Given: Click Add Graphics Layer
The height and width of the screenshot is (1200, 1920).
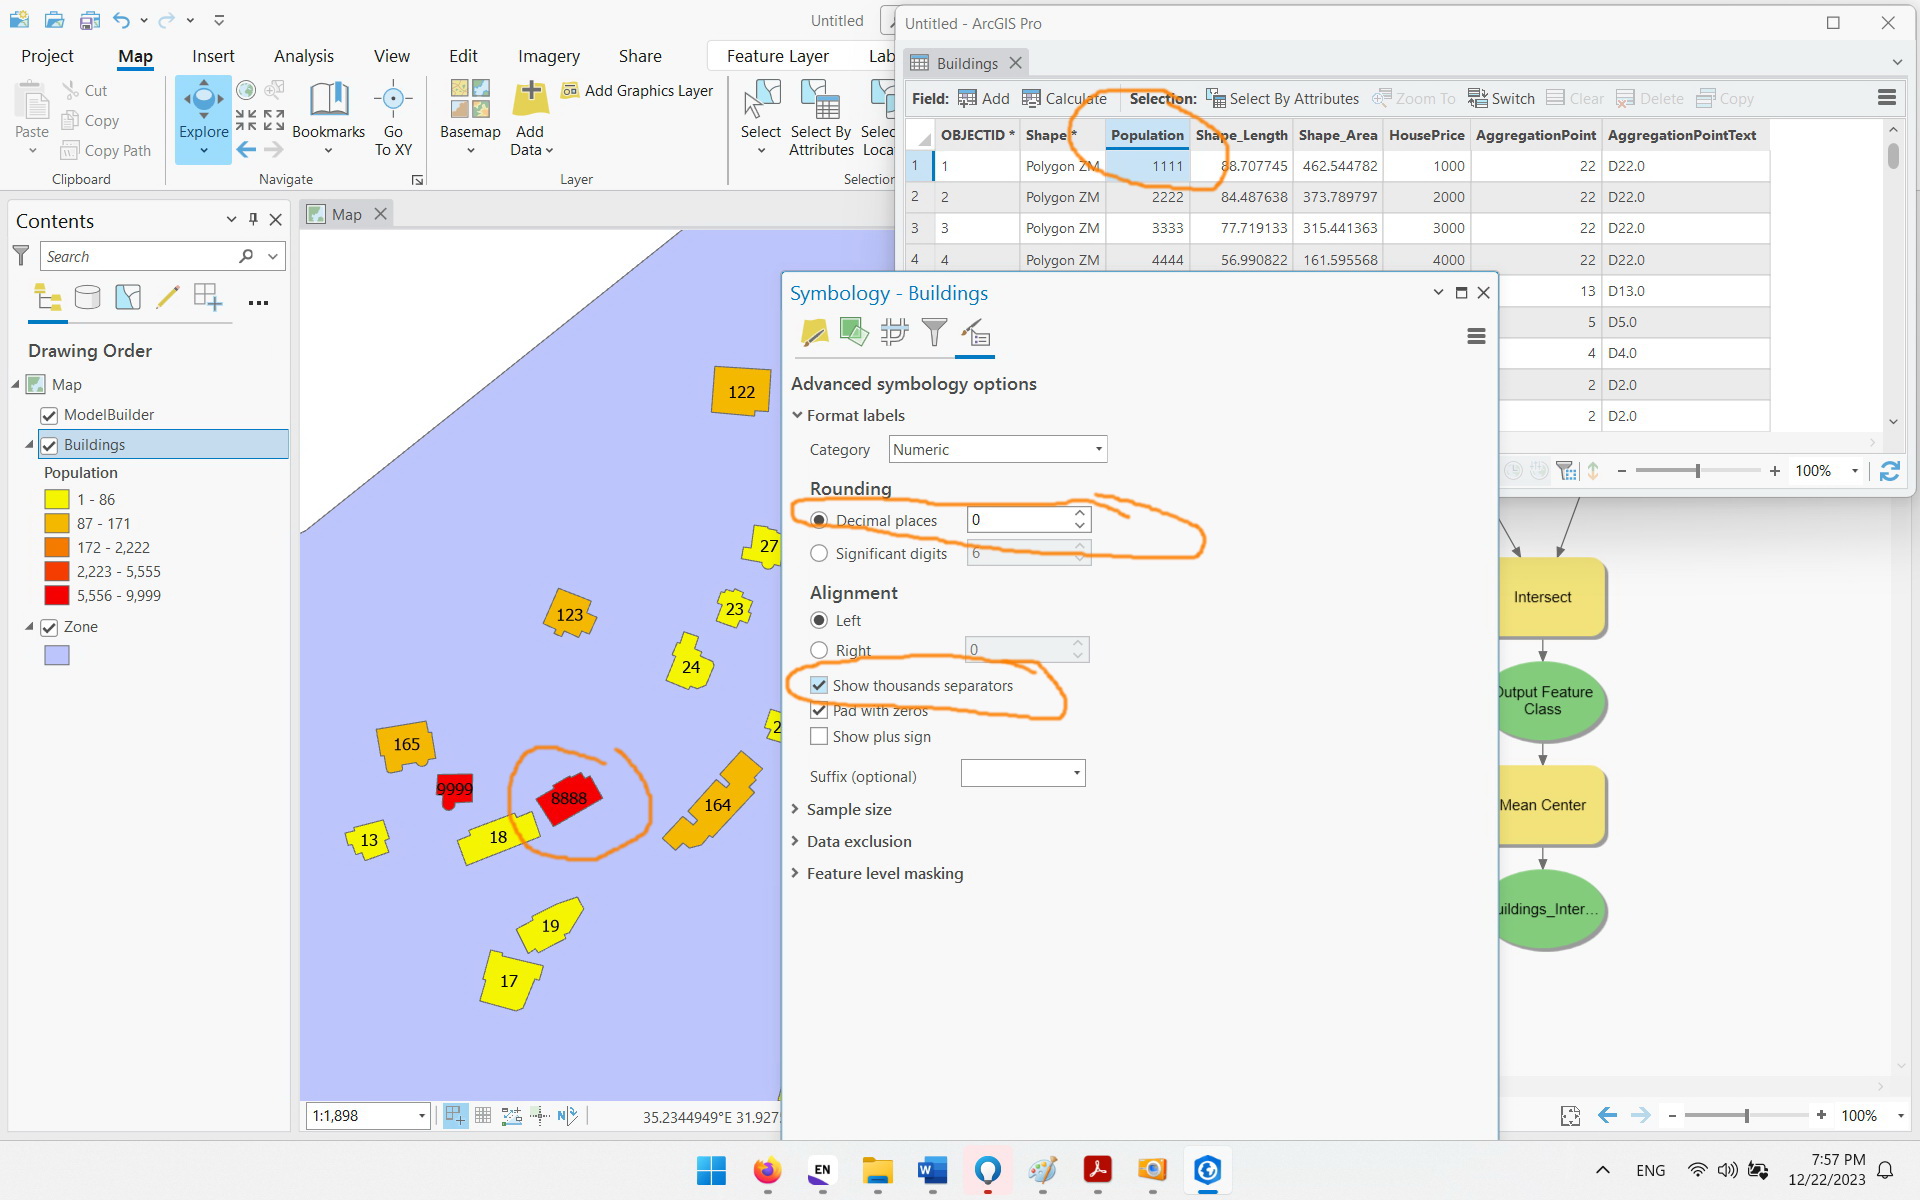Looking at the screenshot, I should coord(637,90).
